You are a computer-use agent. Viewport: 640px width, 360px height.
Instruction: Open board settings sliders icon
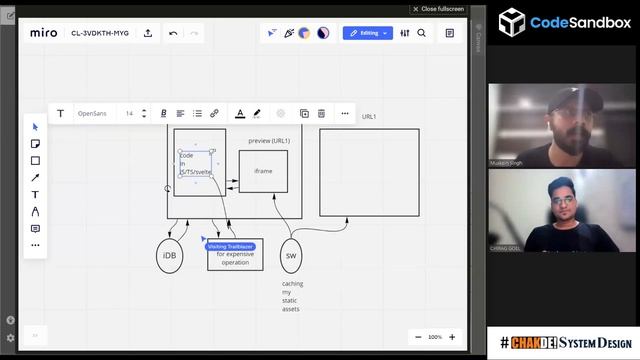(x=404, y=33)
